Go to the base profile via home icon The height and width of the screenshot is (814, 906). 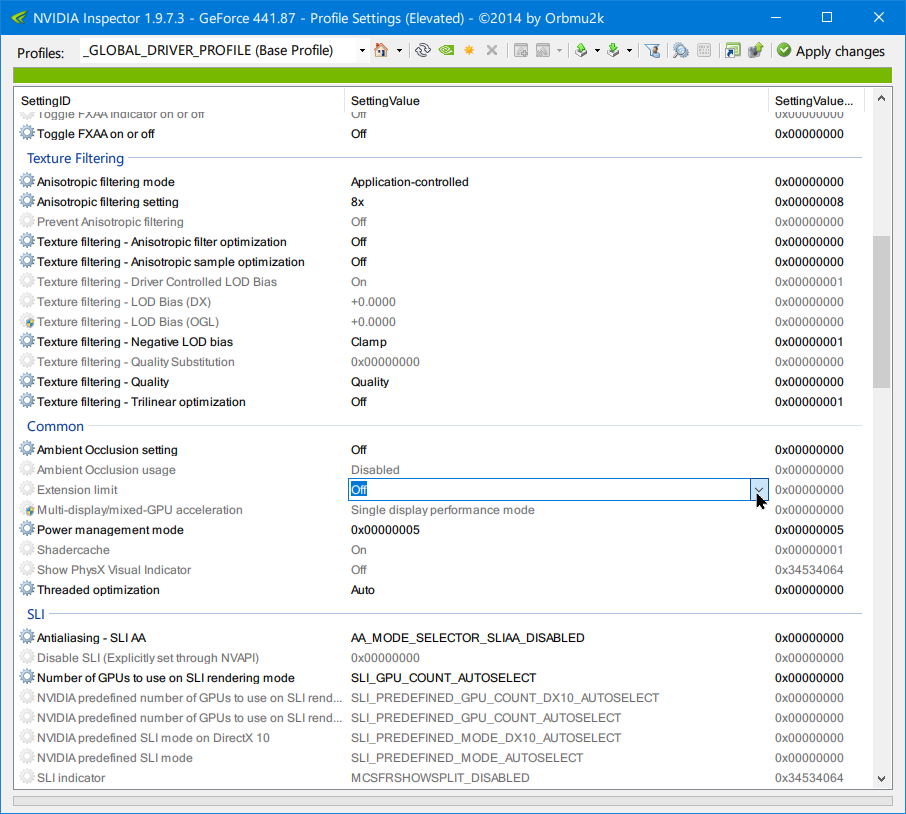[381, 50]
